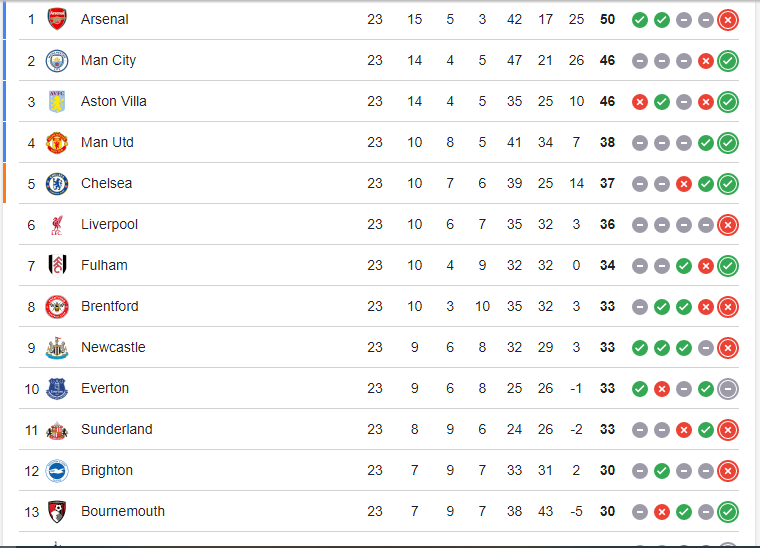Click the Sunderland badge icon
The image size is (760, 548).
[x=56, y=430]
